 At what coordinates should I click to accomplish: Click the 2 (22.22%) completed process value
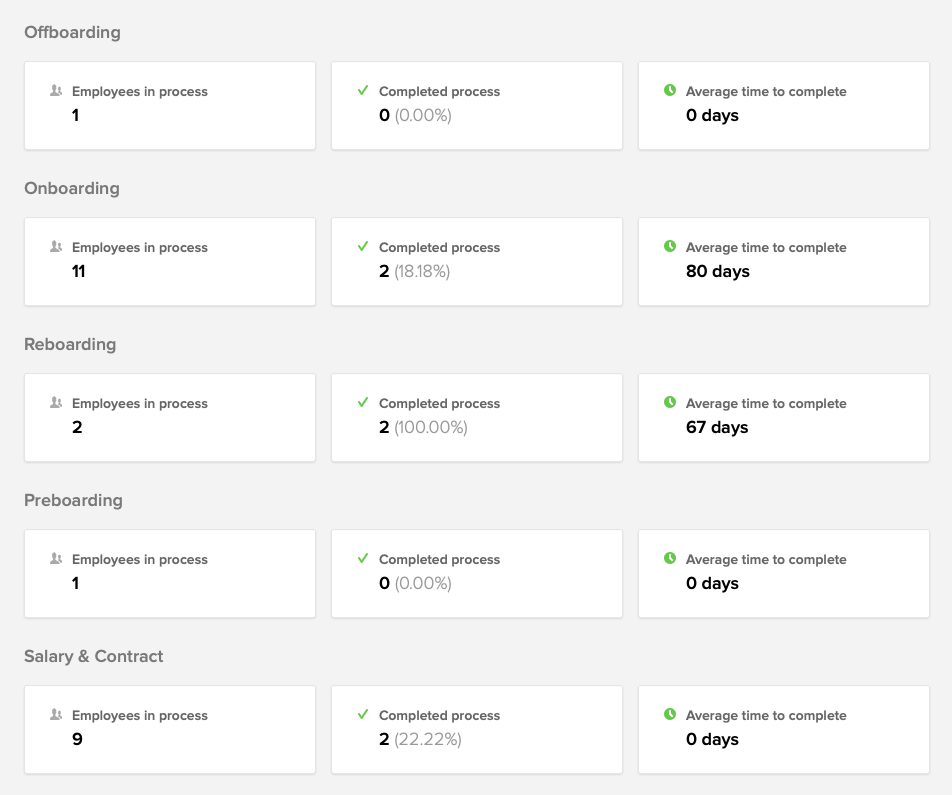pos(420,740)
